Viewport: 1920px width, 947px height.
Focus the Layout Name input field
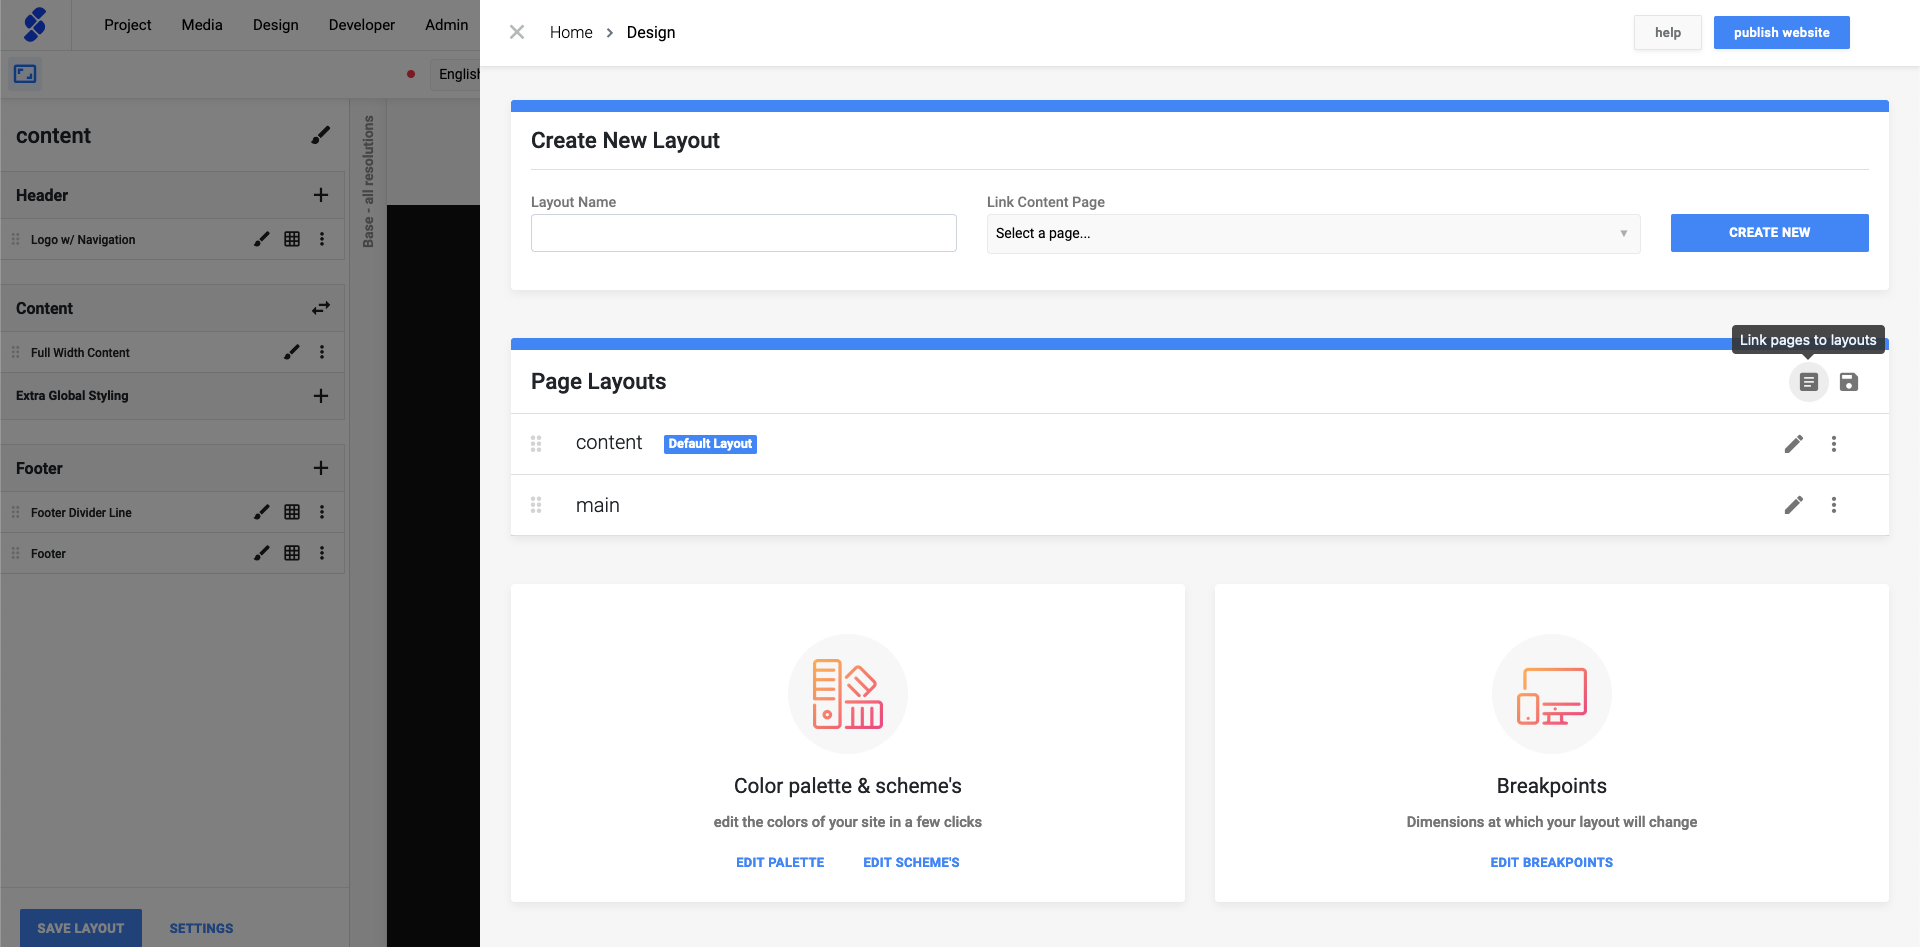[743, 233]
